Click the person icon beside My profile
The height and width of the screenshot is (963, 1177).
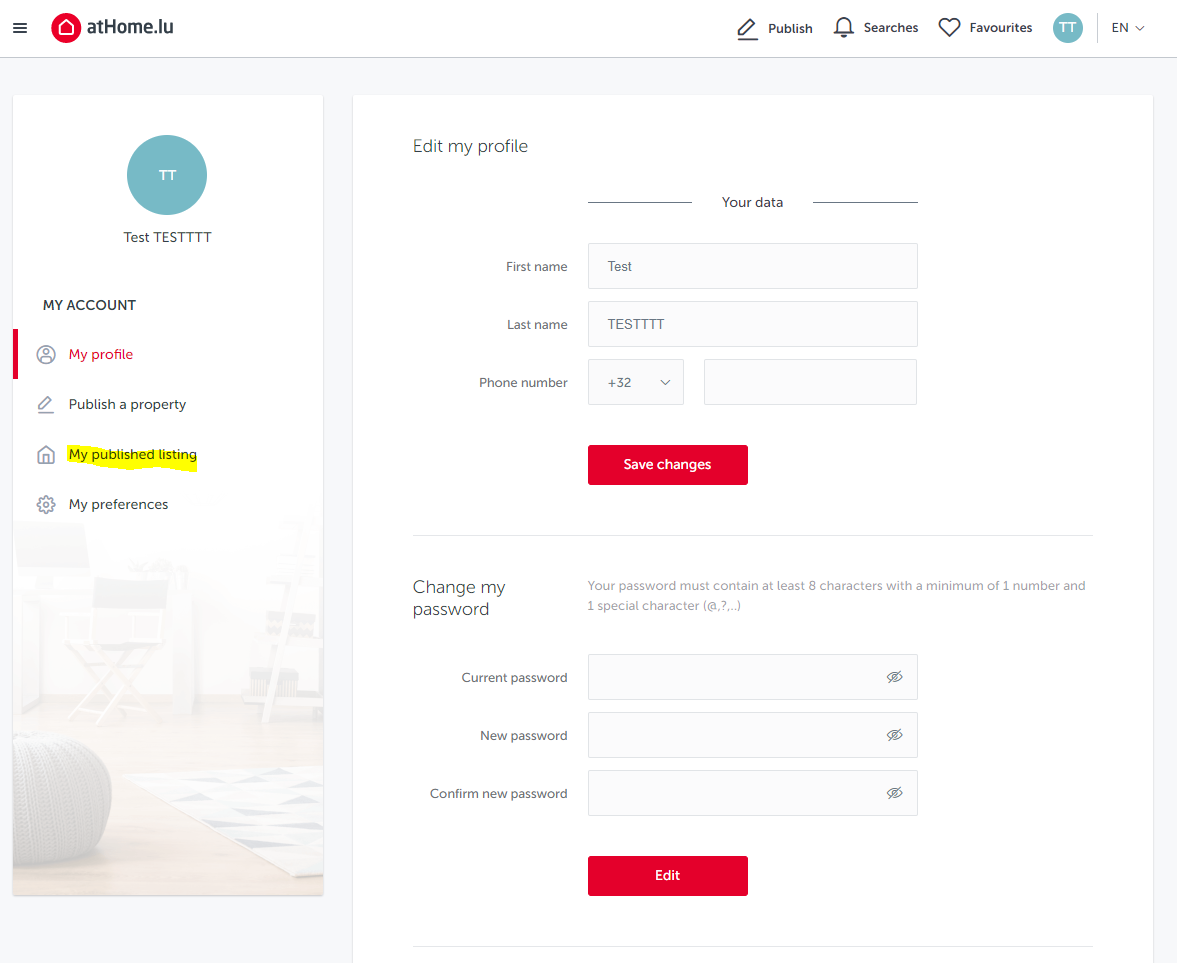coord(46,353)
